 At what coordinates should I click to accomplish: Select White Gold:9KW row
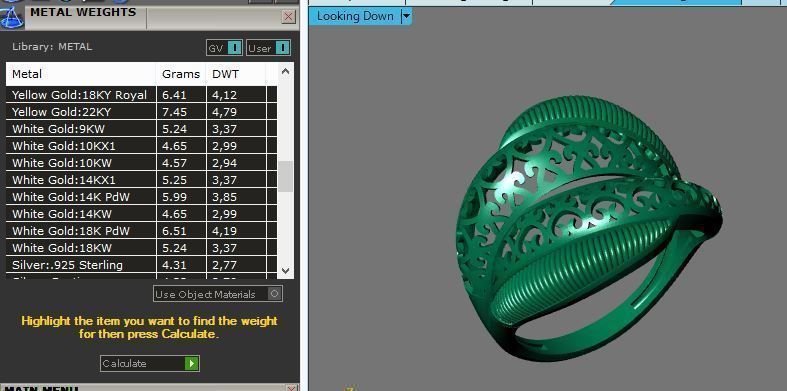(x=141, y=129)
